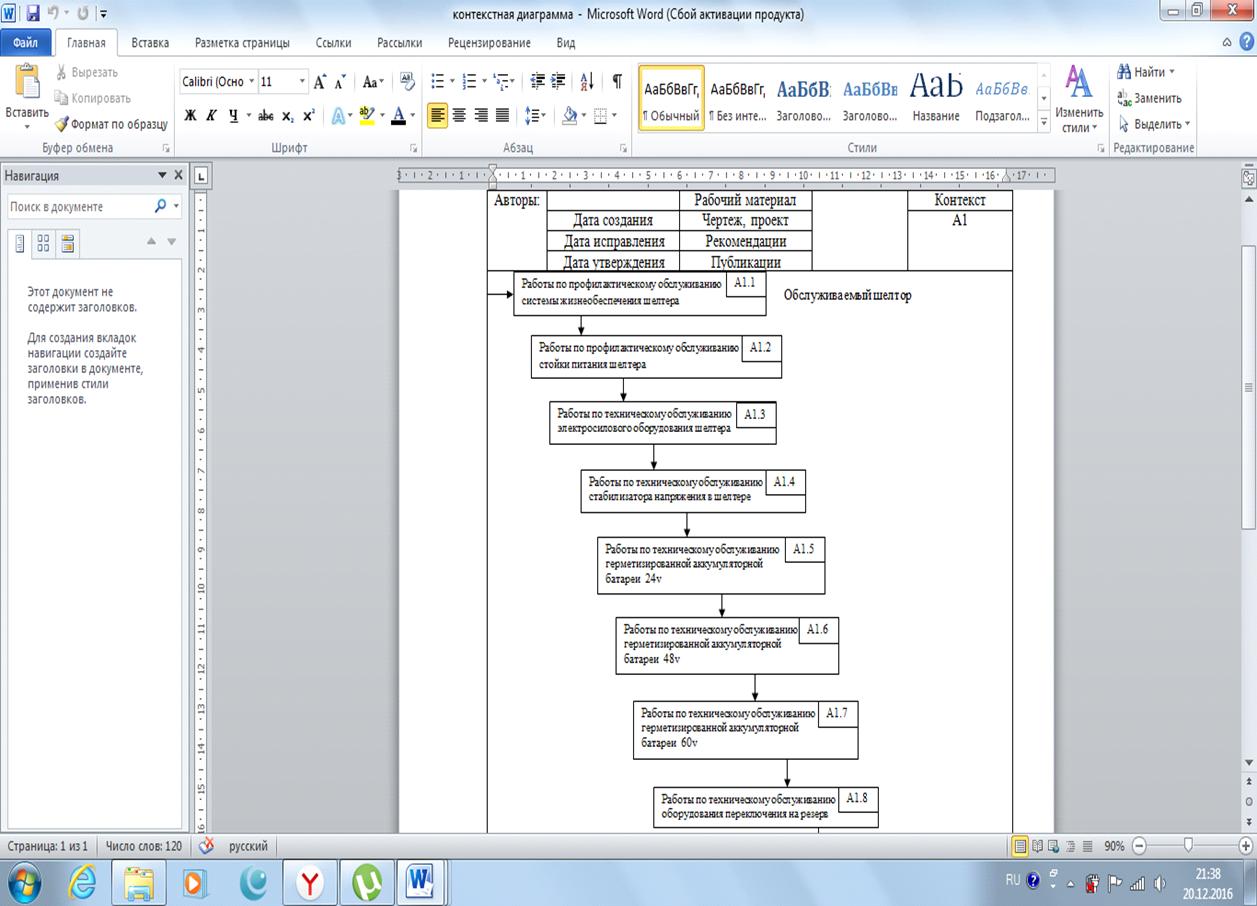Viewport: 1257px width, 906px height.
Task: Open the Рецензирование ribbon tab
Action: pyautogui.click(x=489, y=43)
